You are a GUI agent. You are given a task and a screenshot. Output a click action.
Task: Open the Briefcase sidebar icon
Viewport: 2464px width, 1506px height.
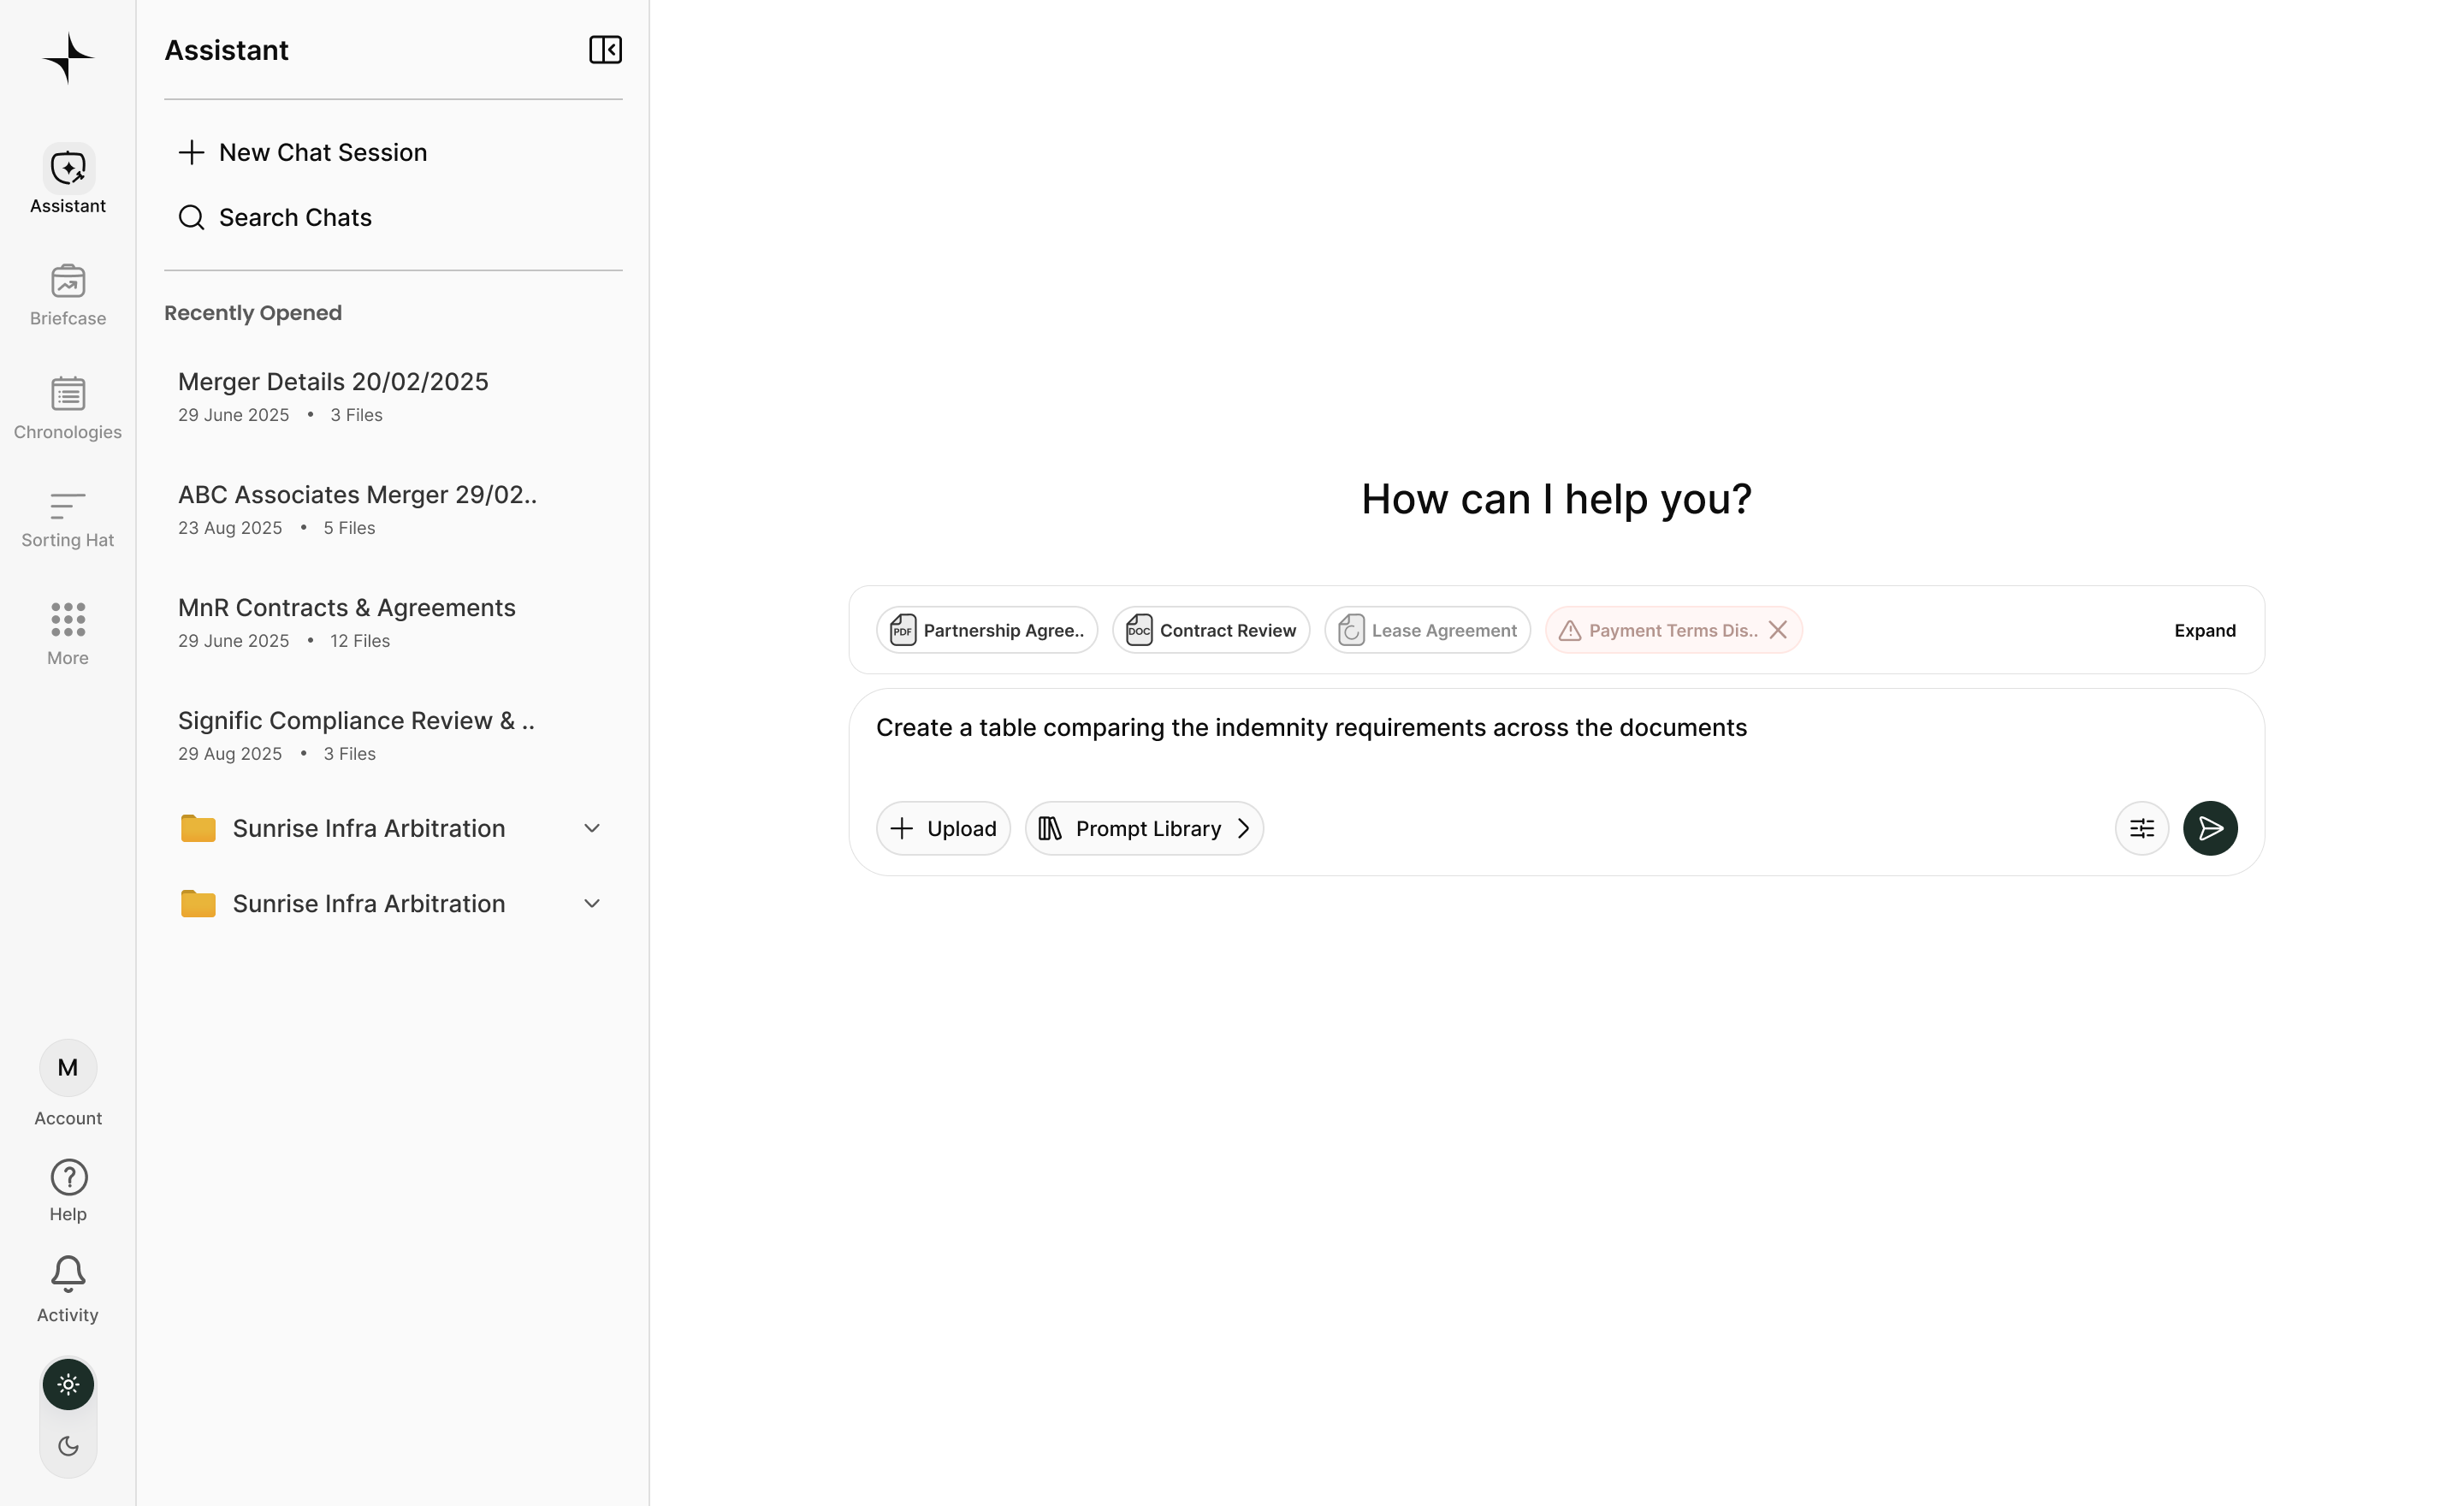click(x=68, y=294)
